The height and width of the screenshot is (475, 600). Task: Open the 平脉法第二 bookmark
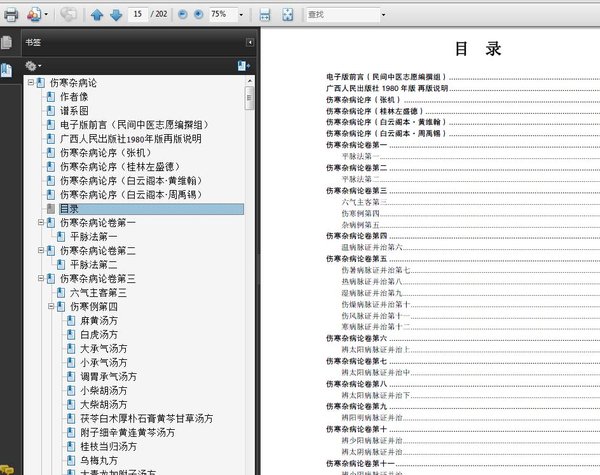coord(94,264)
